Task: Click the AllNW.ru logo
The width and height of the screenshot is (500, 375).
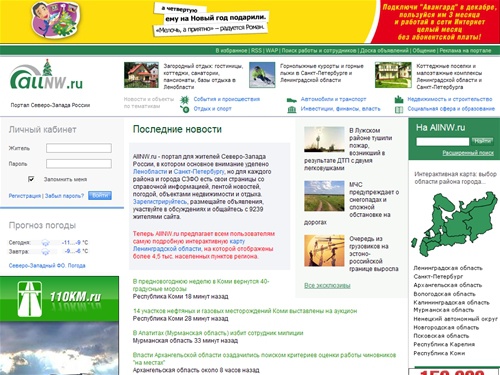Action: [x=46, y=75]
